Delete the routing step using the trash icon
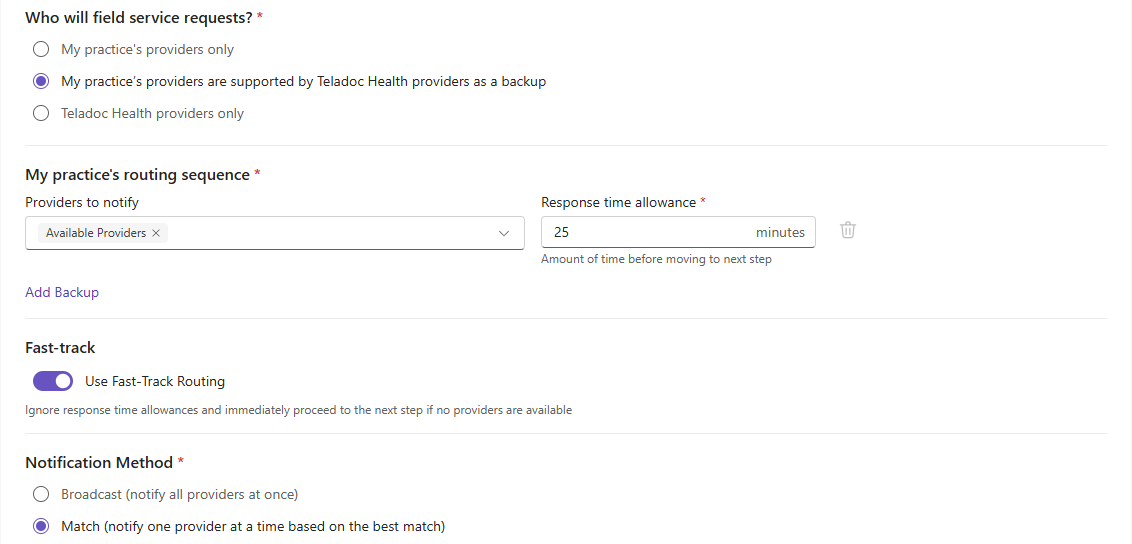Image resolution: width=1132 pixels, height=544 pixels. (848, 231)
